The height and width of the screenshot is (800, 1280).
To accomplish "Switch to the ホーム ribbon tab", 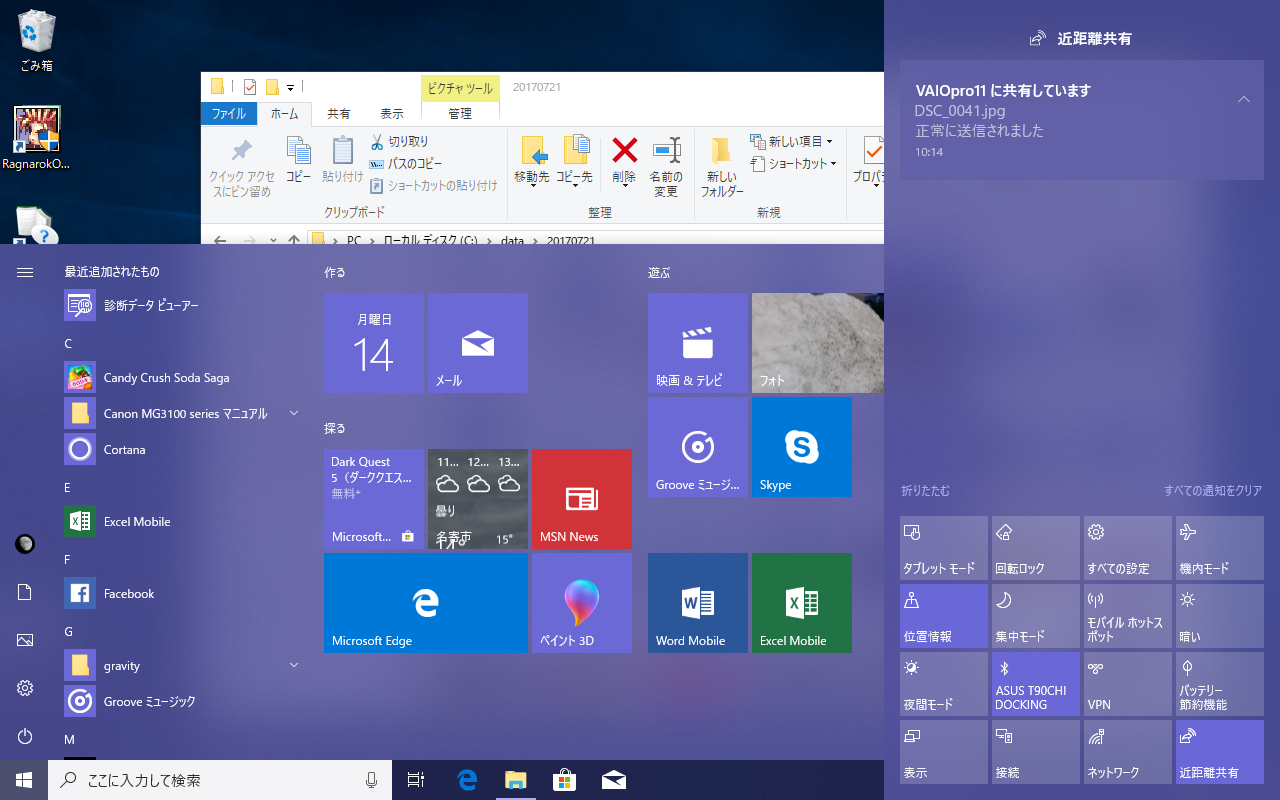I will [285, 114].
